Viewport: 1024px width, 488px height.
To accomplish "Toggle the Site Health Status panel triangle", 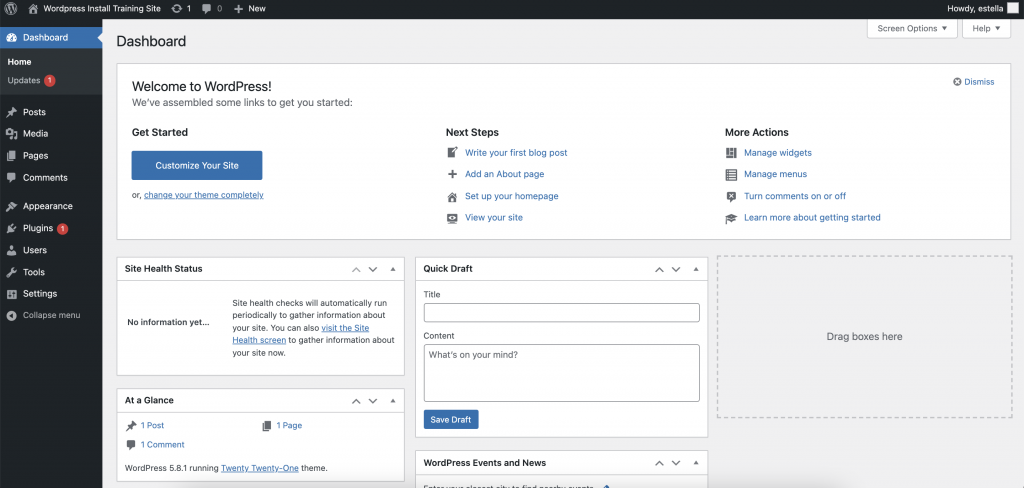I will click(x=392, y=269).
